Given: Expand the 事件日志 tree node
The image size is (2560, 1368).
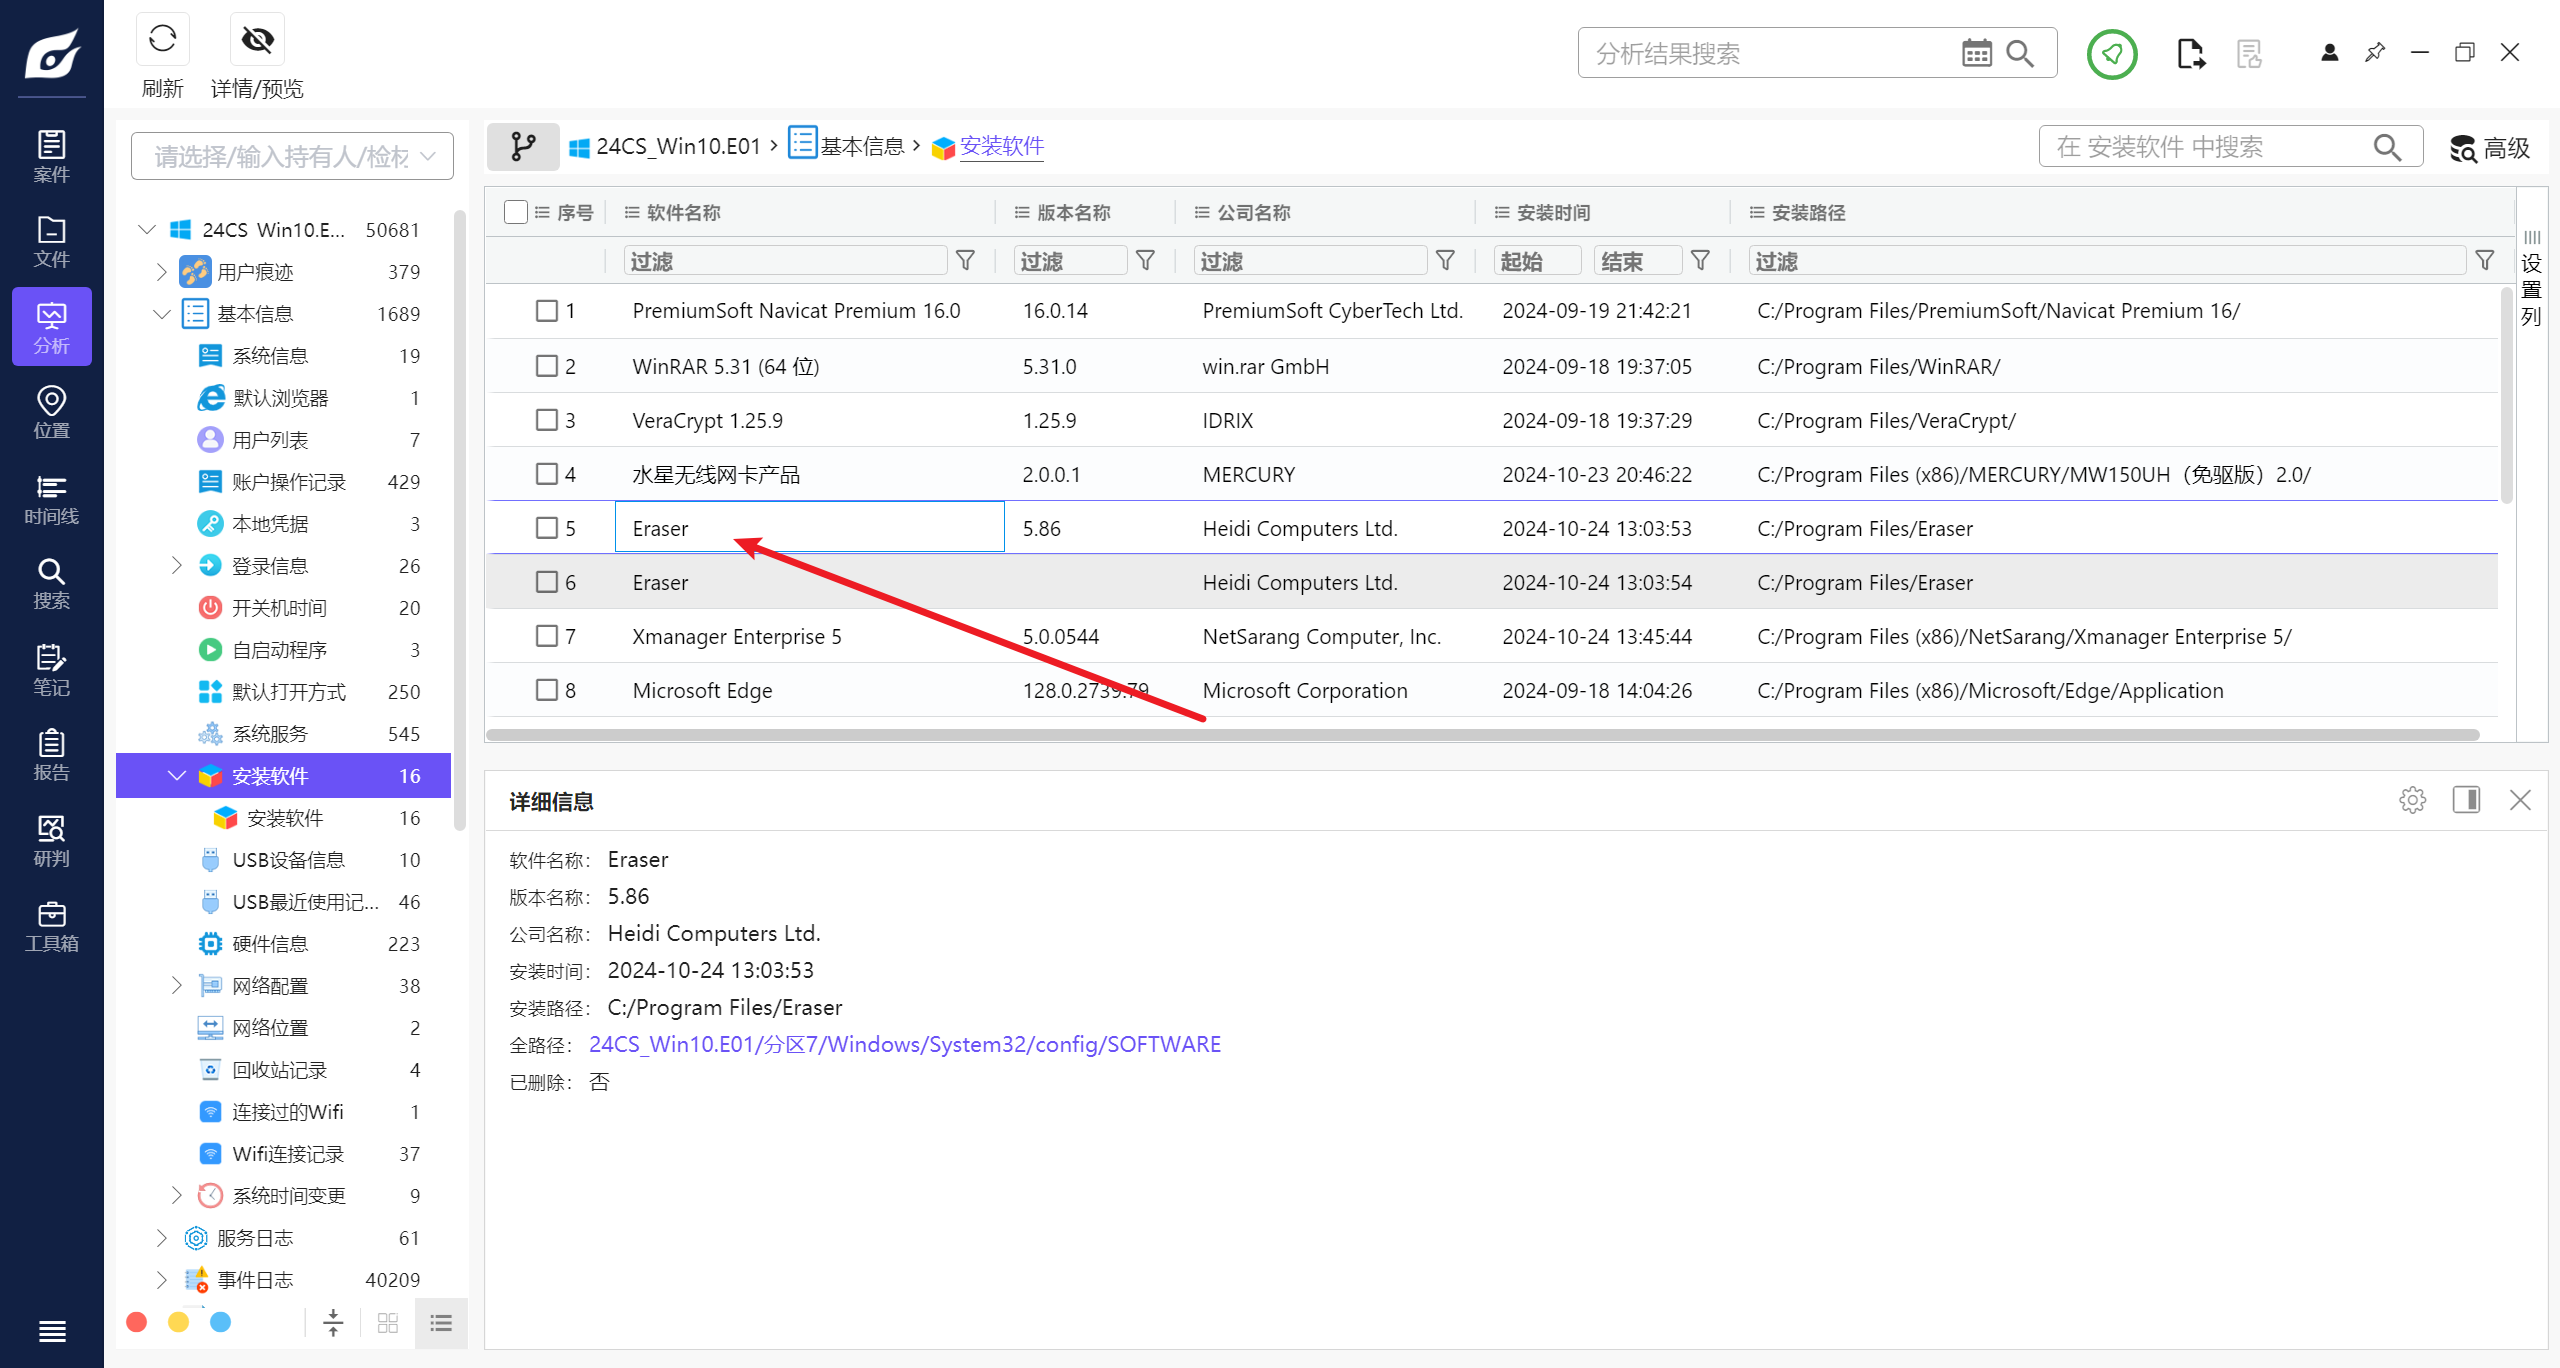Looking at the screenshot, I should 161,1280.
